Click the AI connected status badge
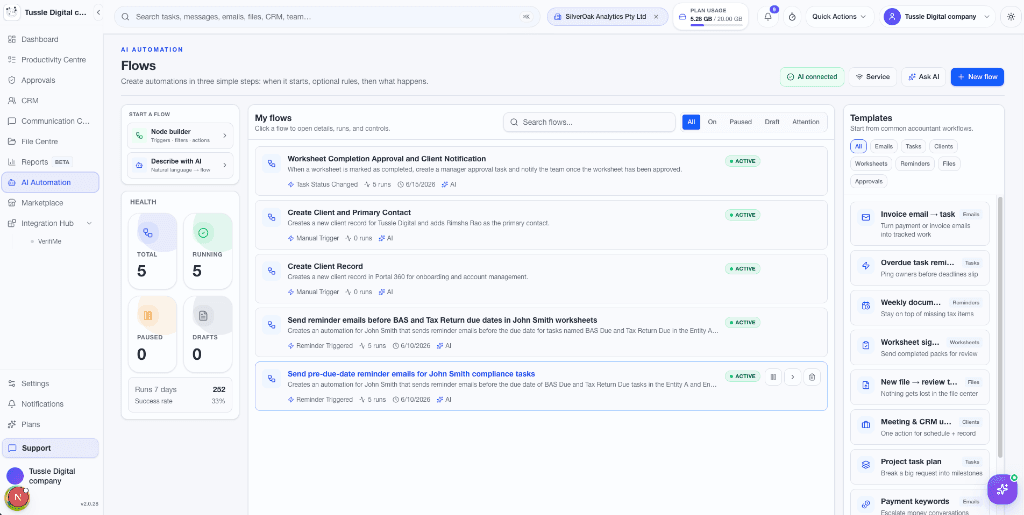The height and width of the screenshot is (515, 1024). point(812,76)
